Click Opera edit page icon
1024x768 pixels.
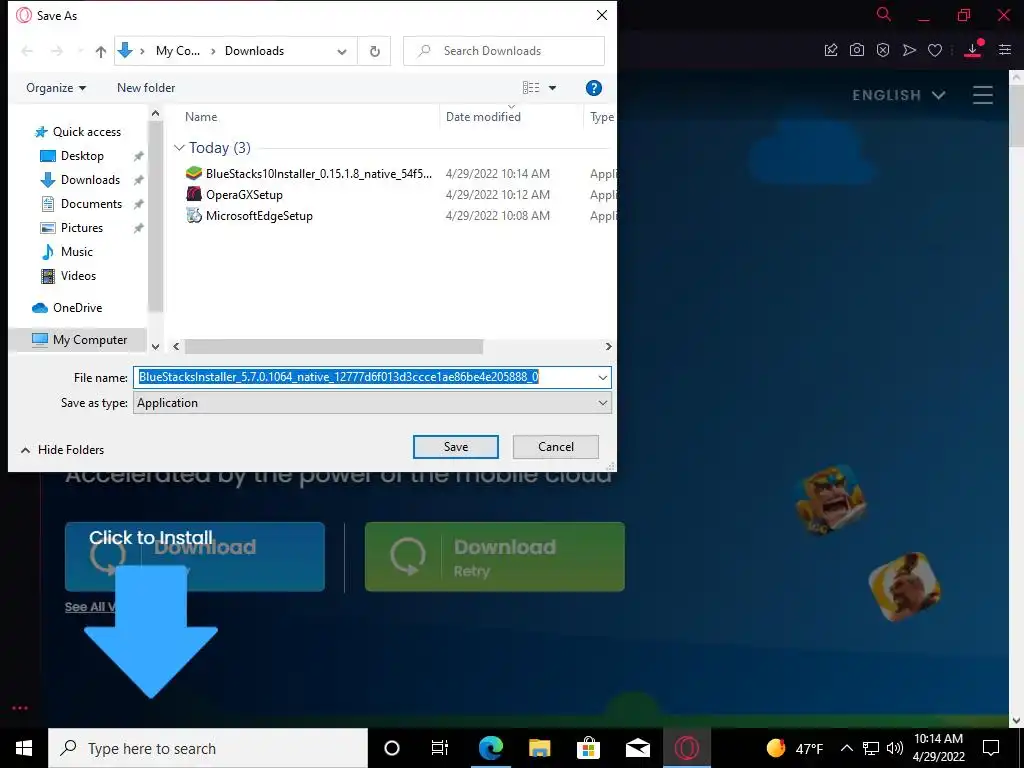(x=831, y=50)
